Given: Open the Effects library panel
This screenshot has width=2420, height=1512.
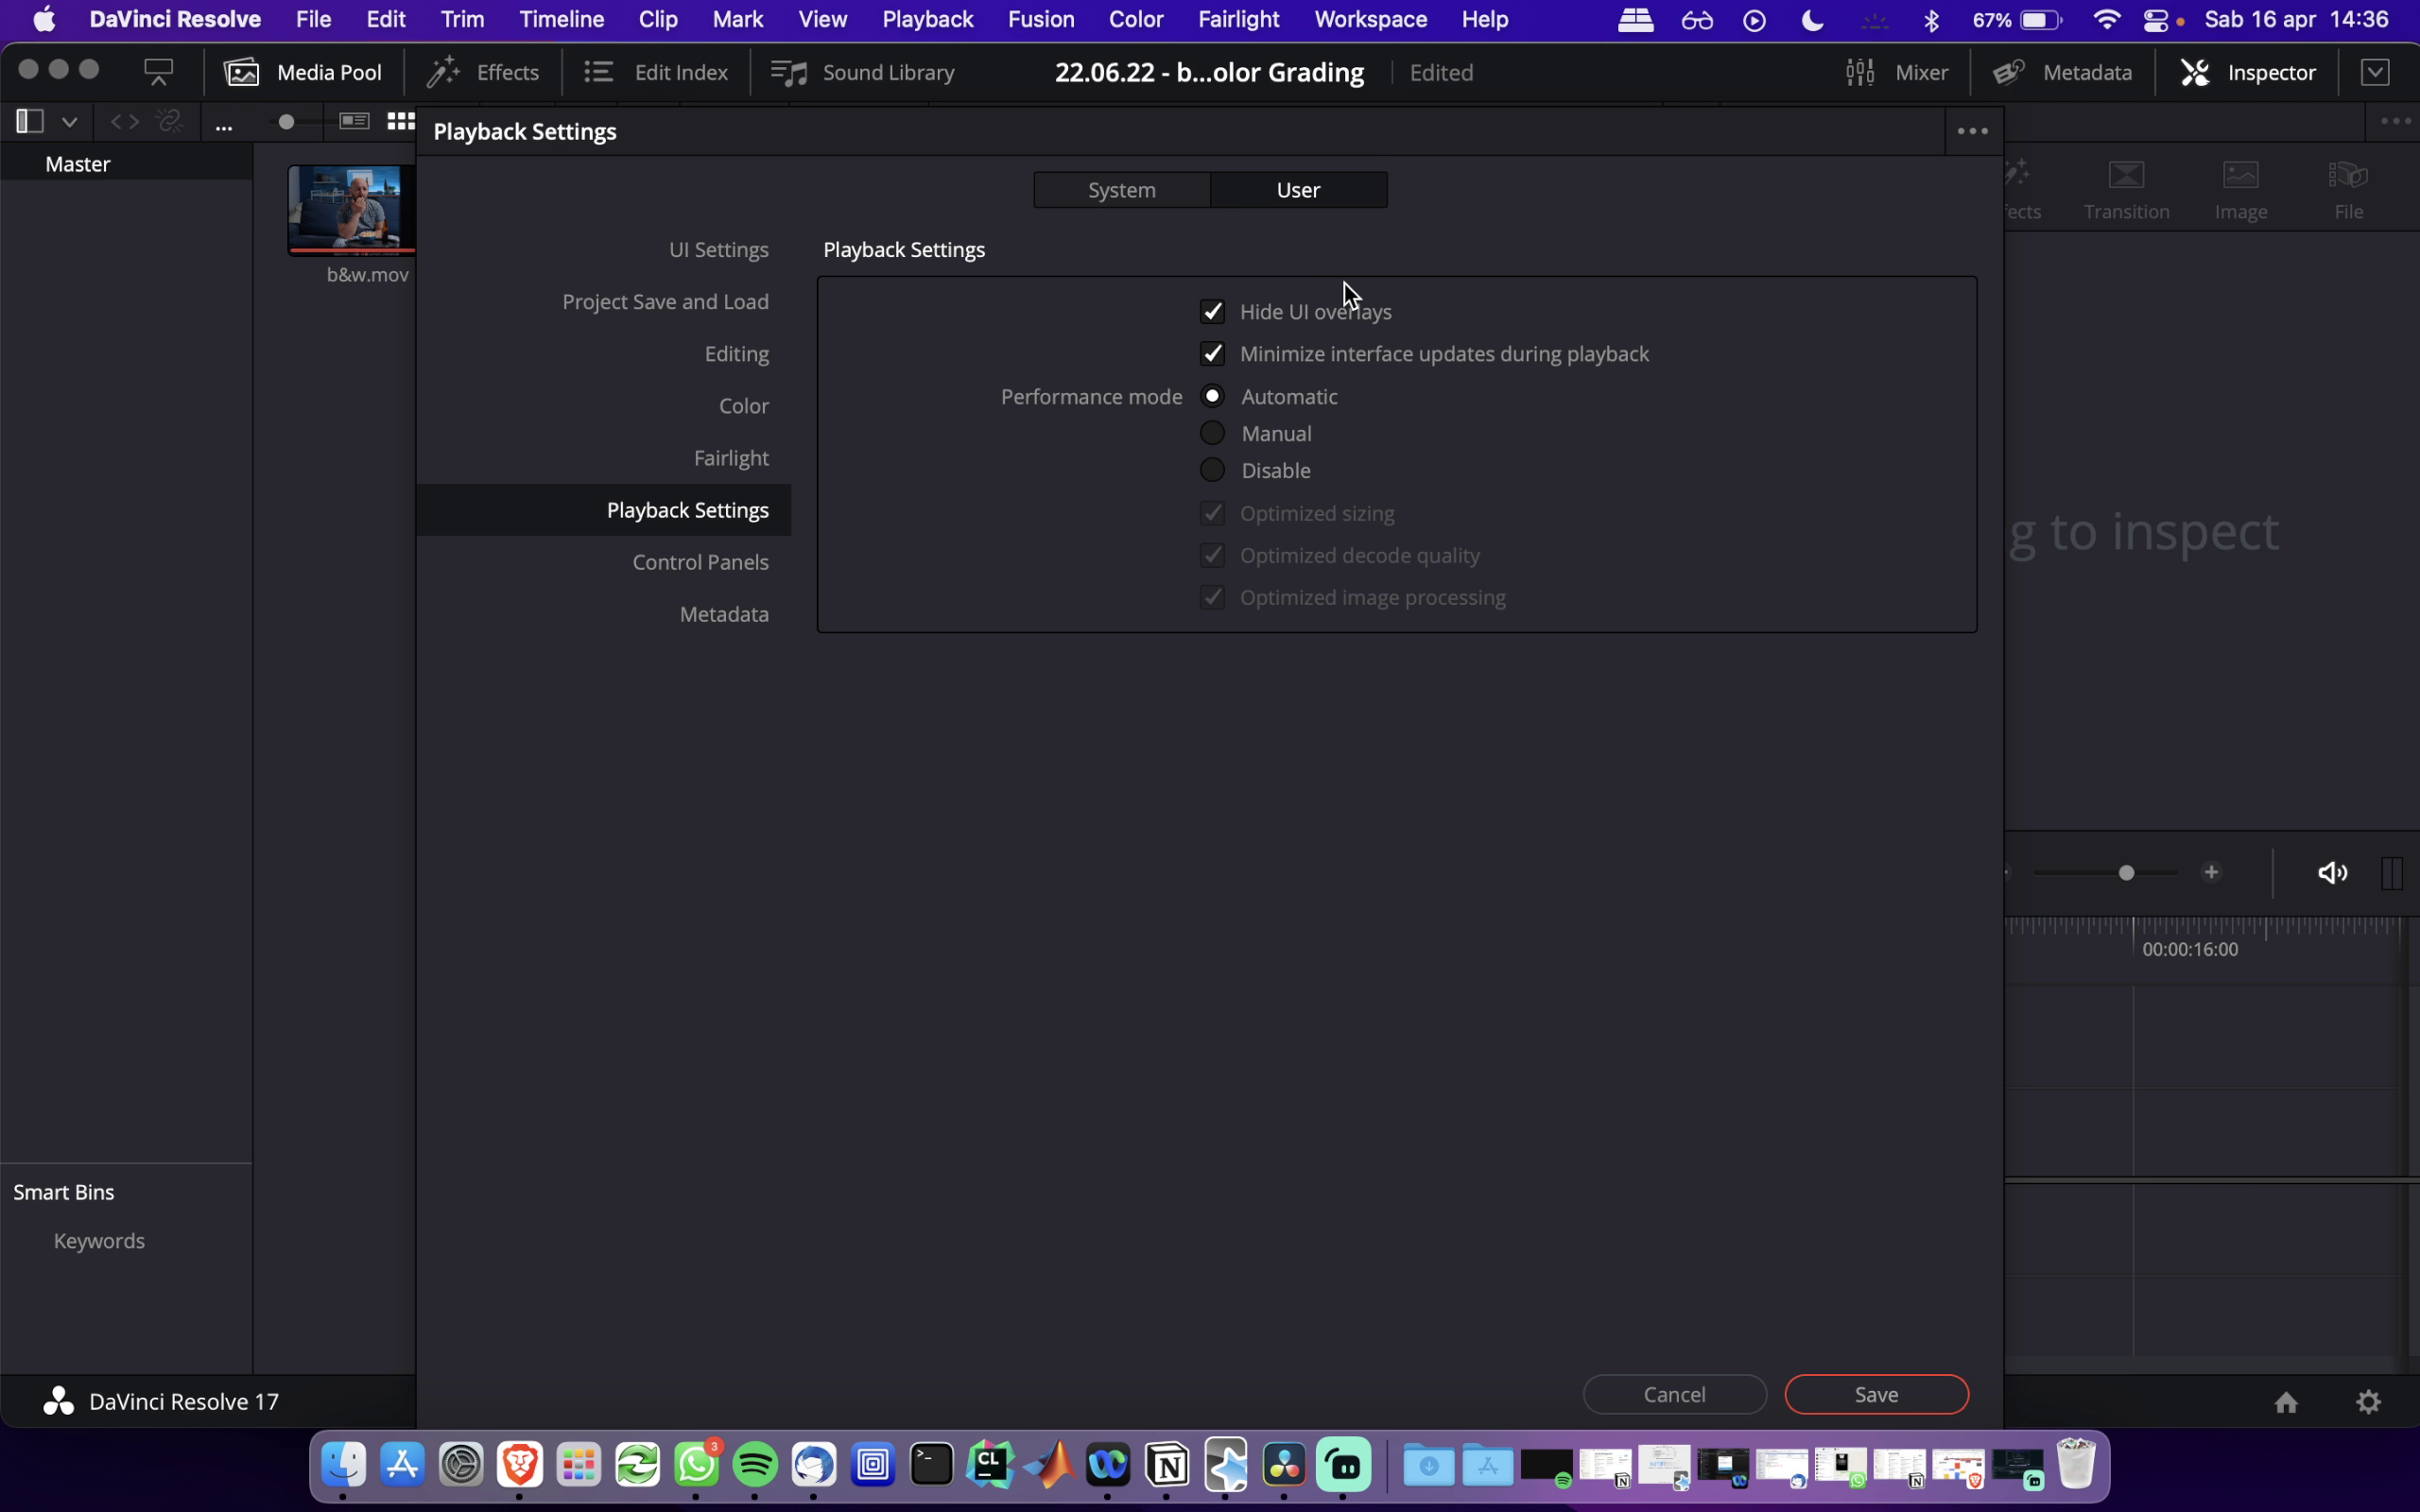Looking at the screenshot, I should (x=483, y=72).
